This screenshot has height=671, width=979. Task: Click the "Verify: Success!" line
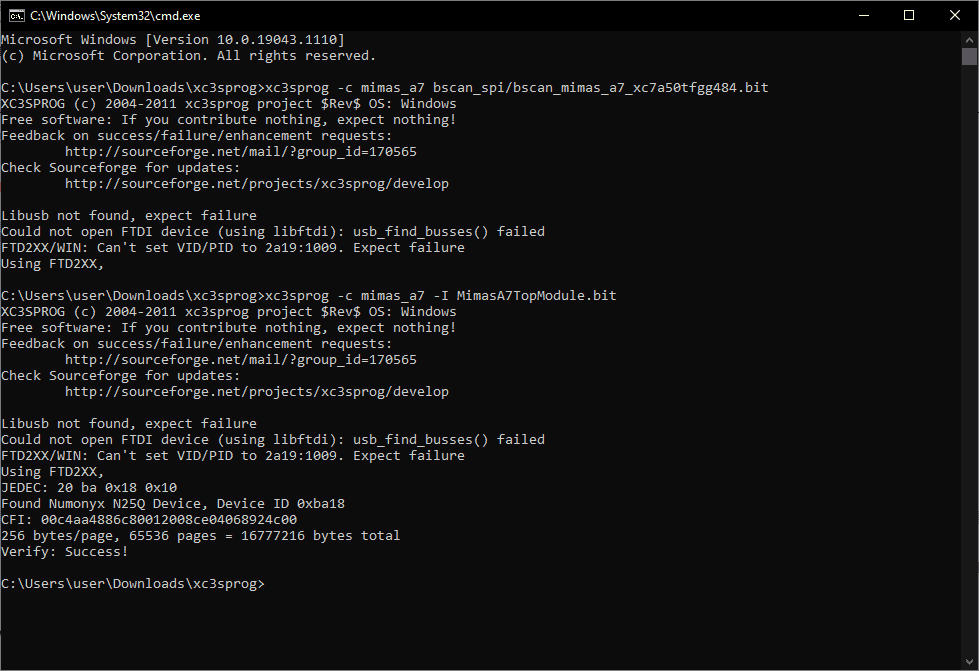pos(65,551)
